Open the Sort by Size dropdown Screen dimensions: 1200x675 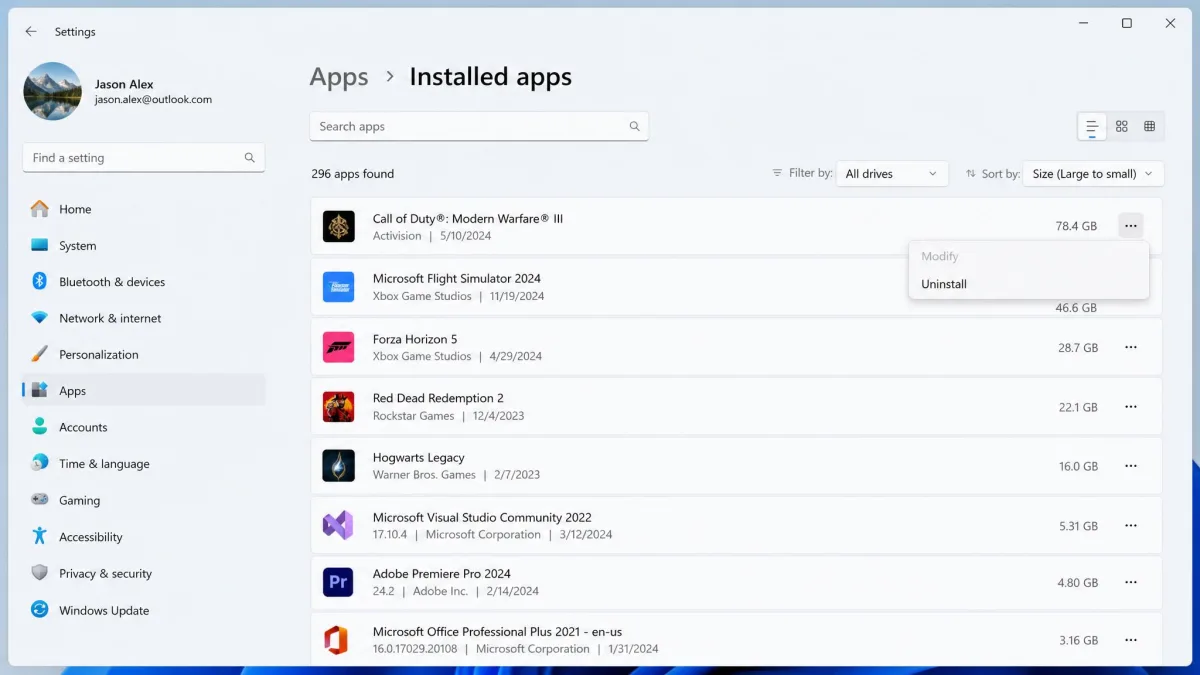(1093, 174)
